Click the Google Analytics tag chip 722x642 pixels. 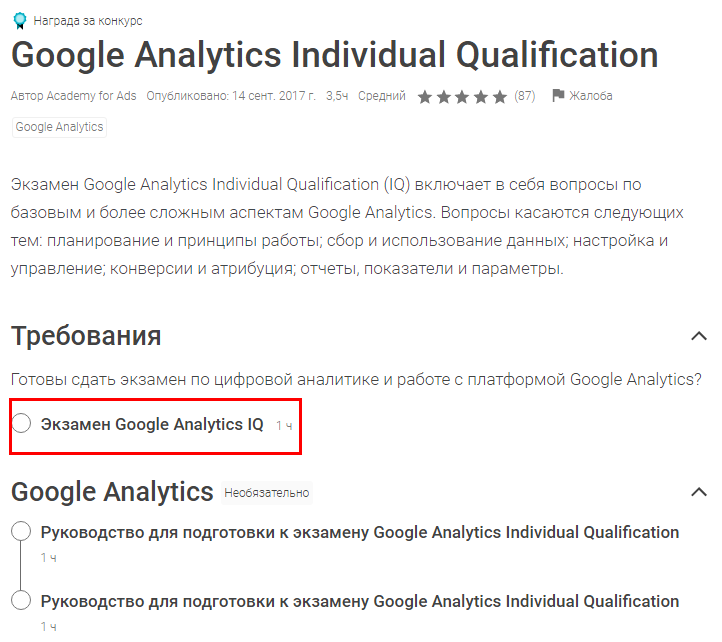(x=59, y=127)
